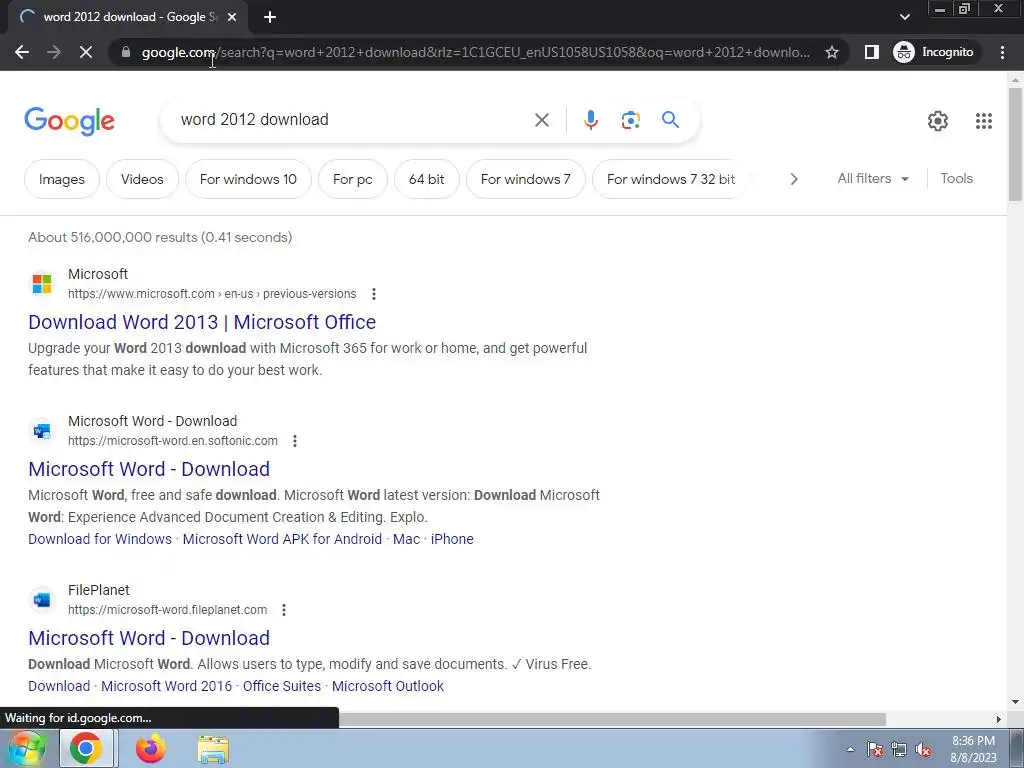Click the Incognito profile indicator

click(934, 52)
